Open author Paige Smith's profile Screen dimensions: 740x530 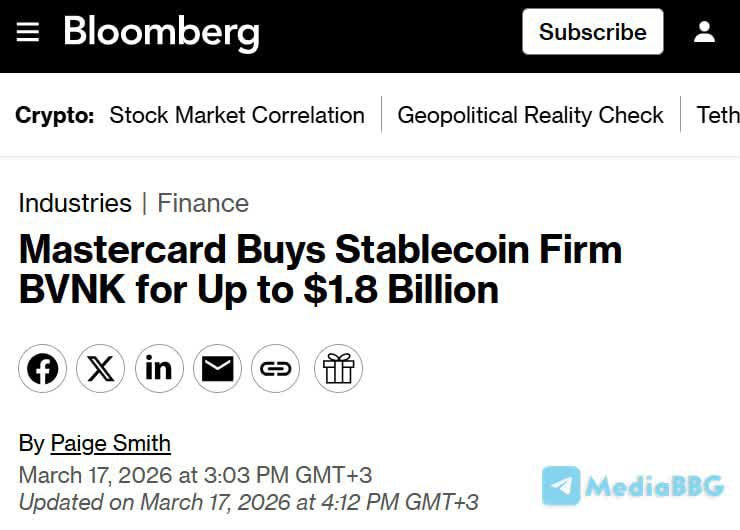point(110,443)
